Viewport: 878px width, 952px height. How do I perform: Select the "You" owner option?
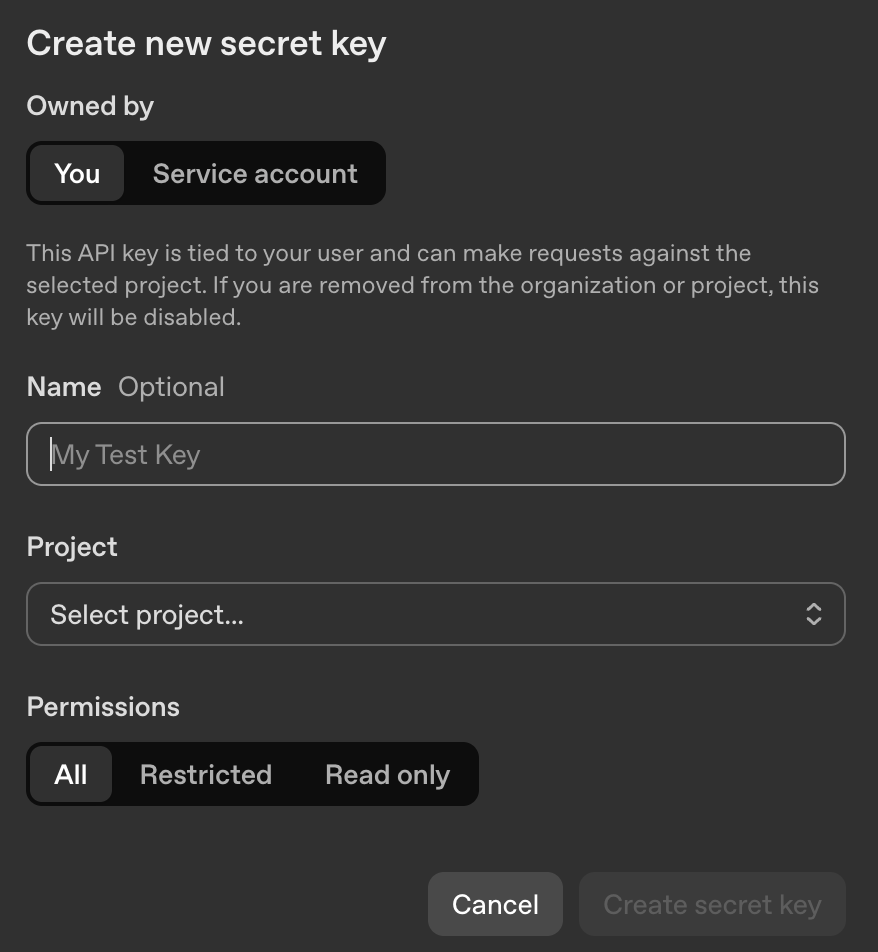point(77,174)
